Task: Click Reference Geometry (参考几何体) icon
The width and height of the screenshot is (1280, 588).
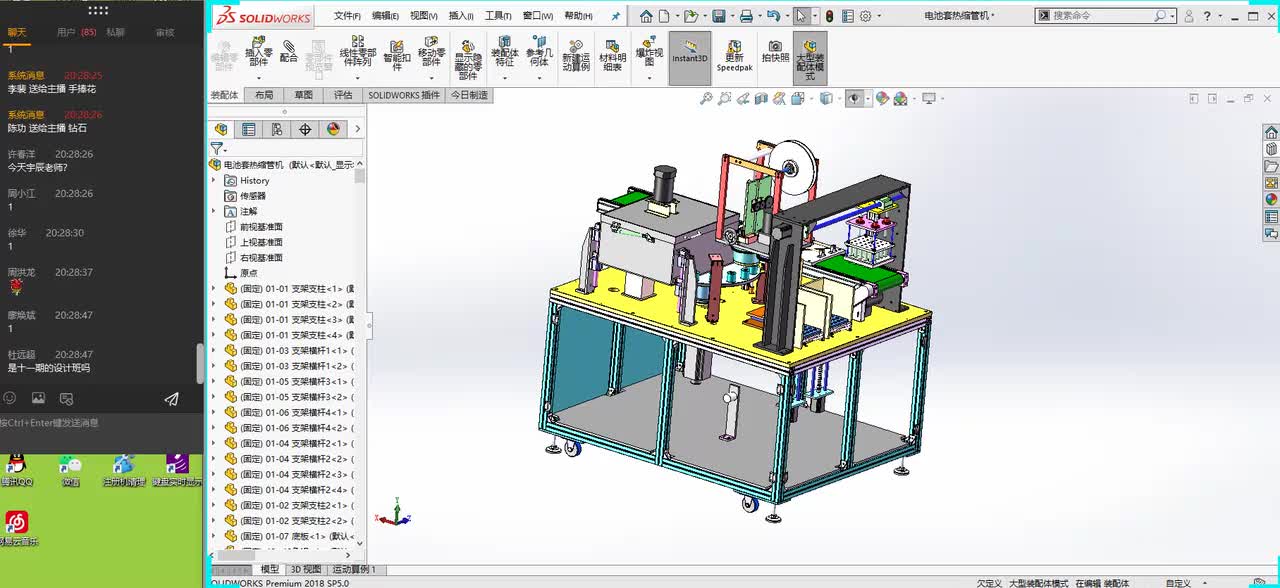Action: (x=538, y=51)
